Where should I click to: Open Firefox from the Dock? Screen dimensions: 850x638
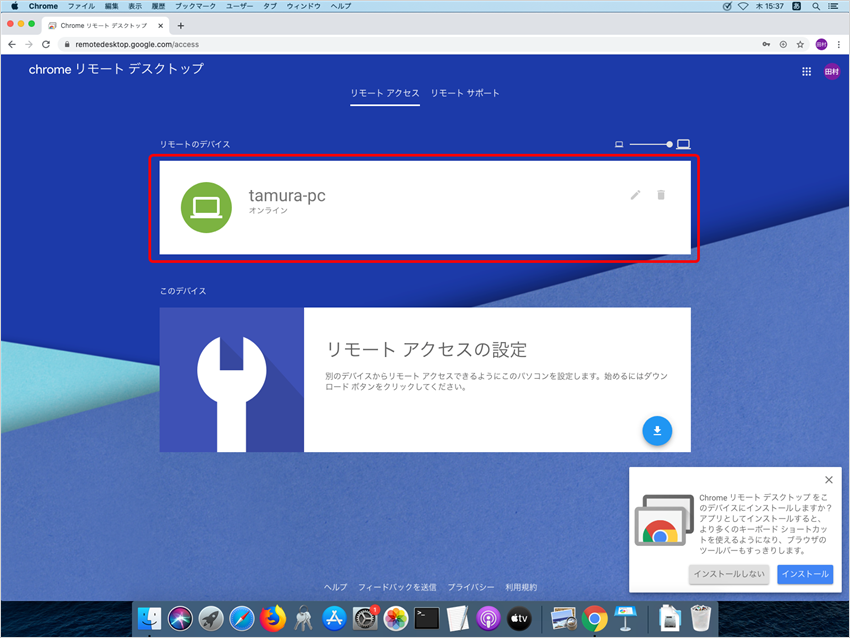pos(273,618)
